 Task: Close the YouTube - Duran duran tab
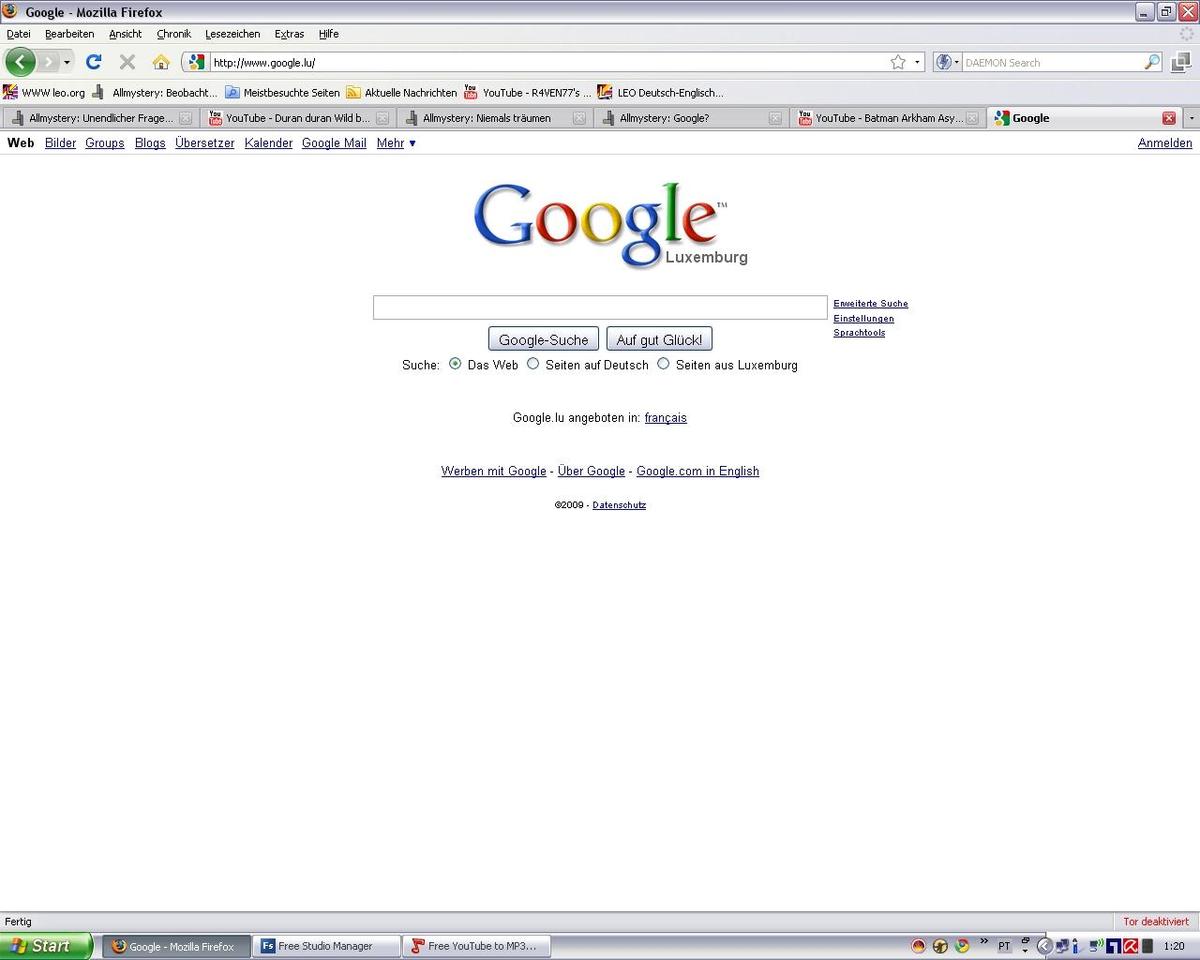tap(382, 118)
